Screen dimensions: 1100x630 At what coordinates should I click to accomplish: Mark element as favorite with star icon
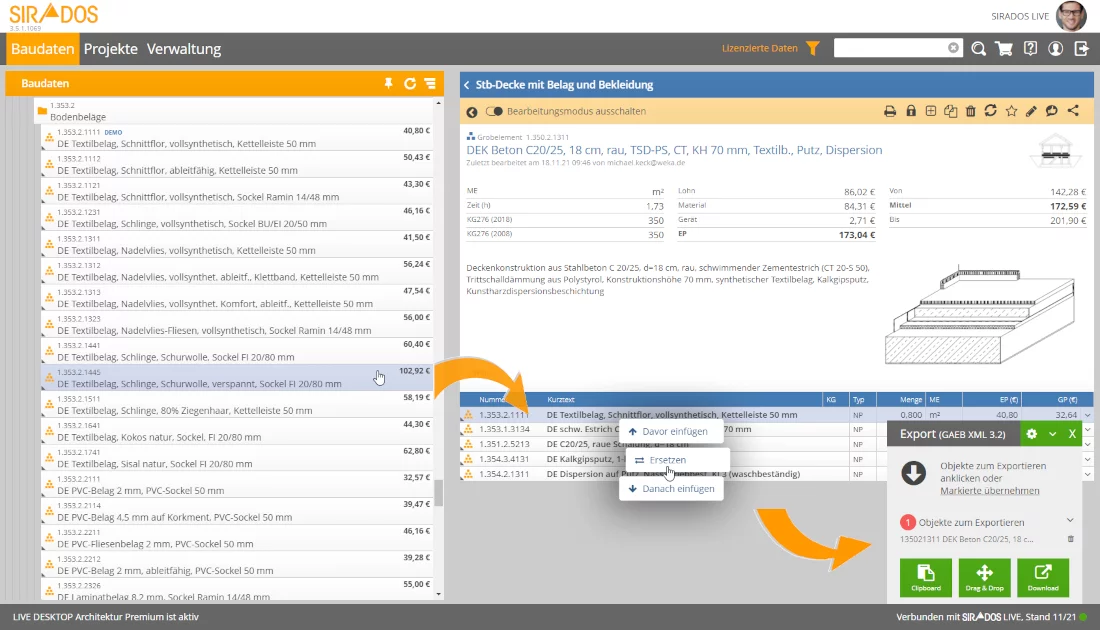pyautogui.click(x=1011, y=111)
